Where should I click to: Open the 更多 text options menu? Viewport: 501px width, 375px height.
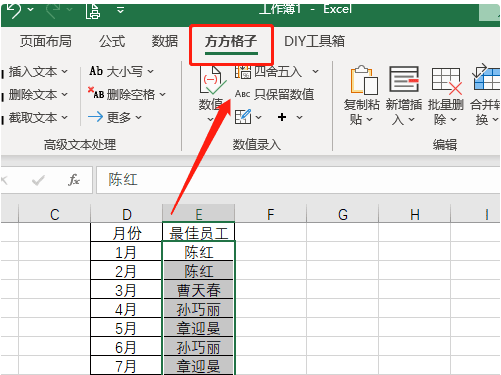(115, 117)
